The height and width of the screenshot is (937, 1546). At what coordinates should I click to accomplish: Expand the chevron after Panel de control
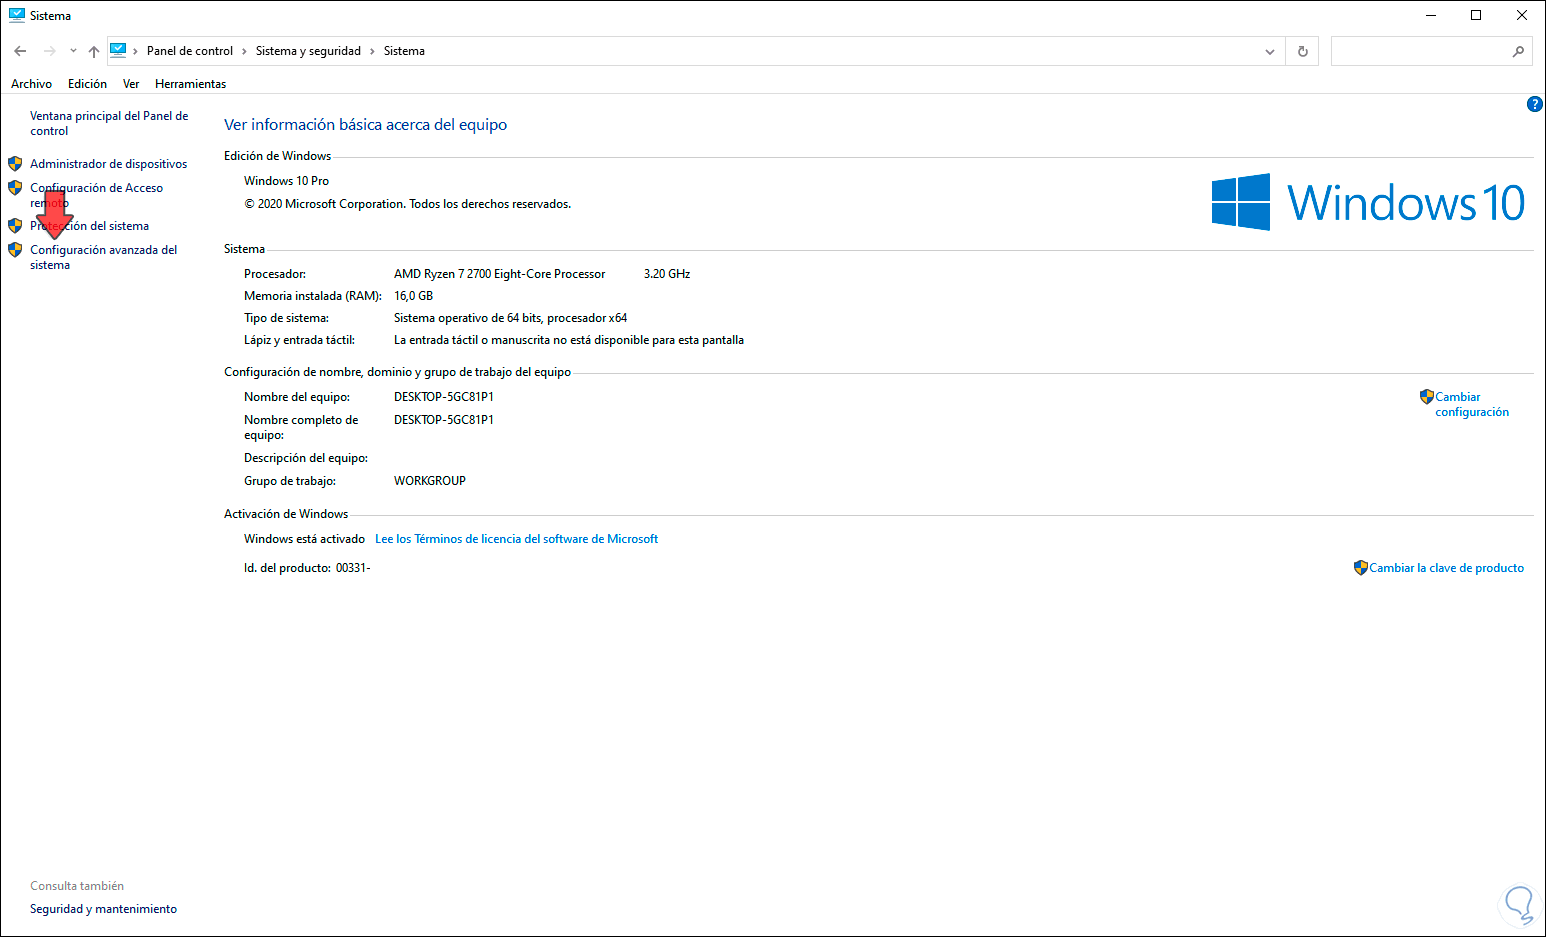coord(244,51)
